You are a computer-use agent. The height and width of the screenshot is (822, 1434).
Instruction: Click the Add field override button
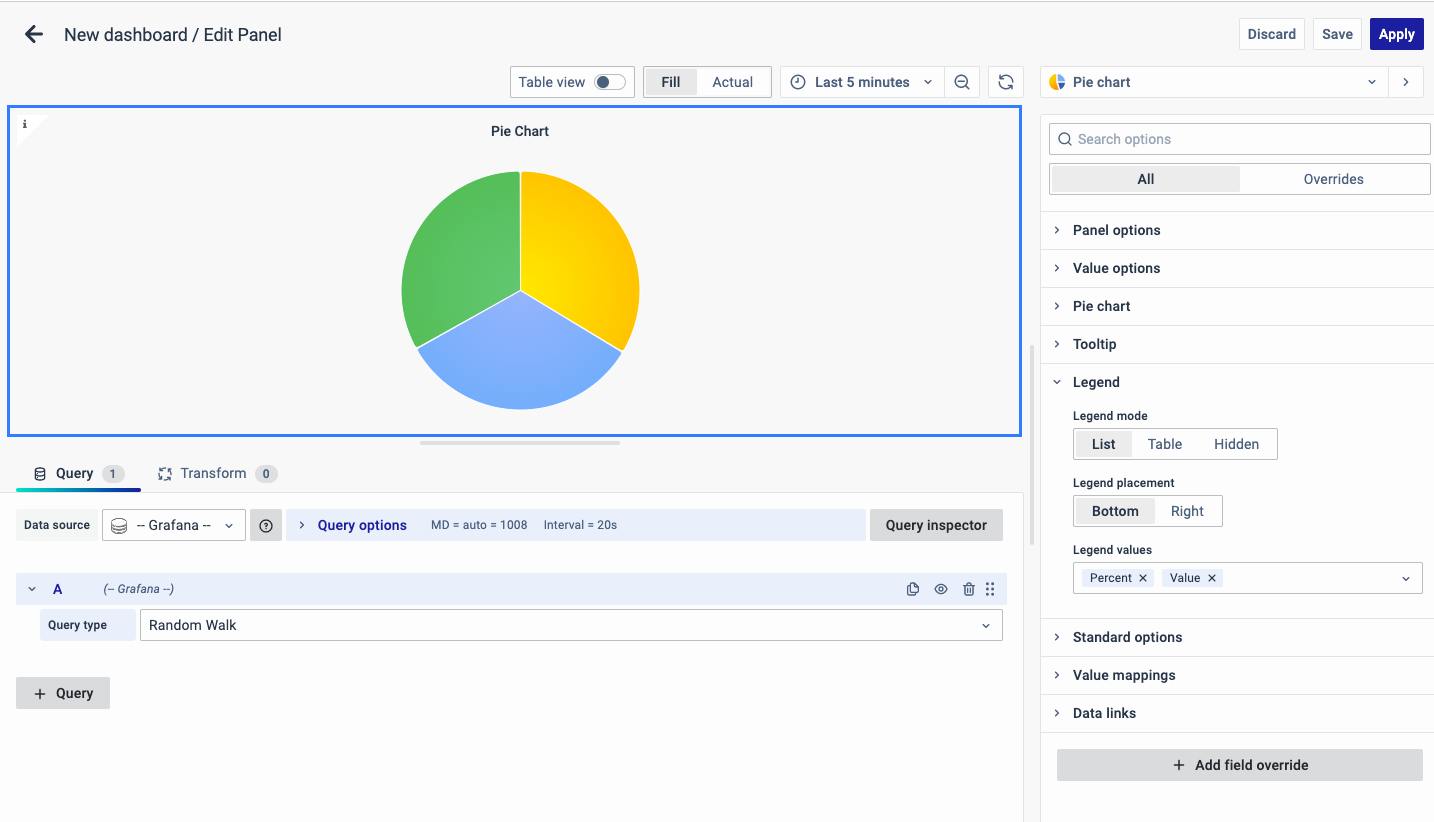click(1239, 765)
